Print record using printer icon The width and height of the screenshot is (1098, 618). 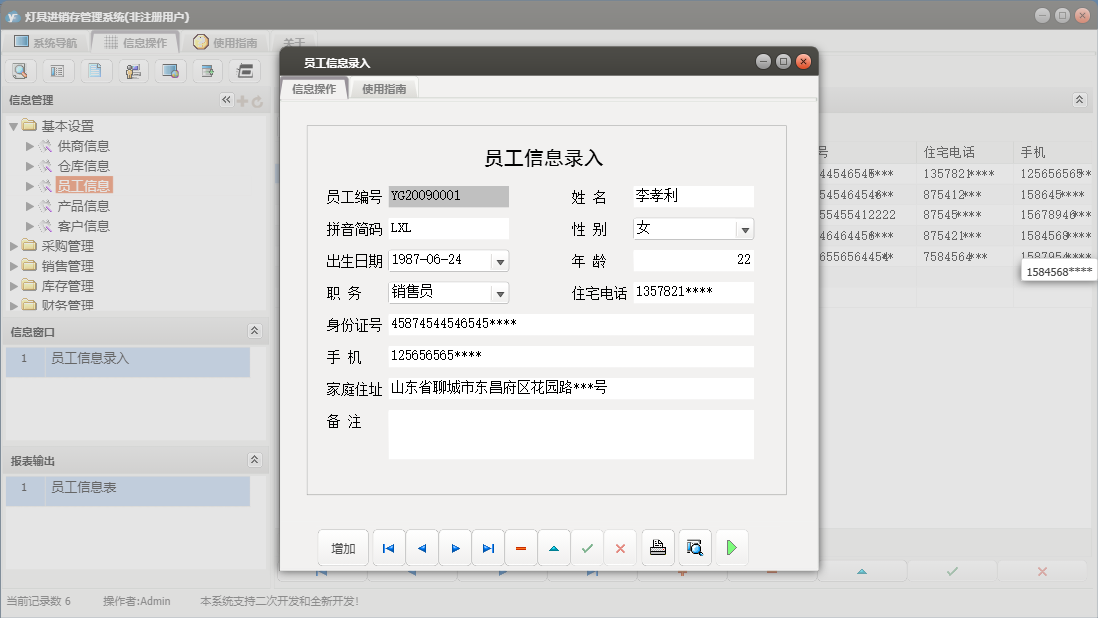click(657, 547)
